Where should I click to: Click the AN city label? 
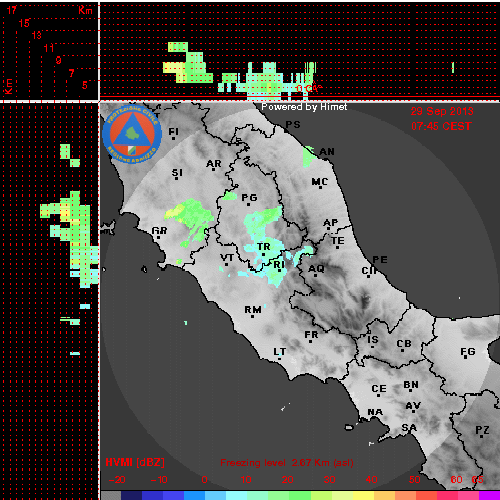(327, 152)
